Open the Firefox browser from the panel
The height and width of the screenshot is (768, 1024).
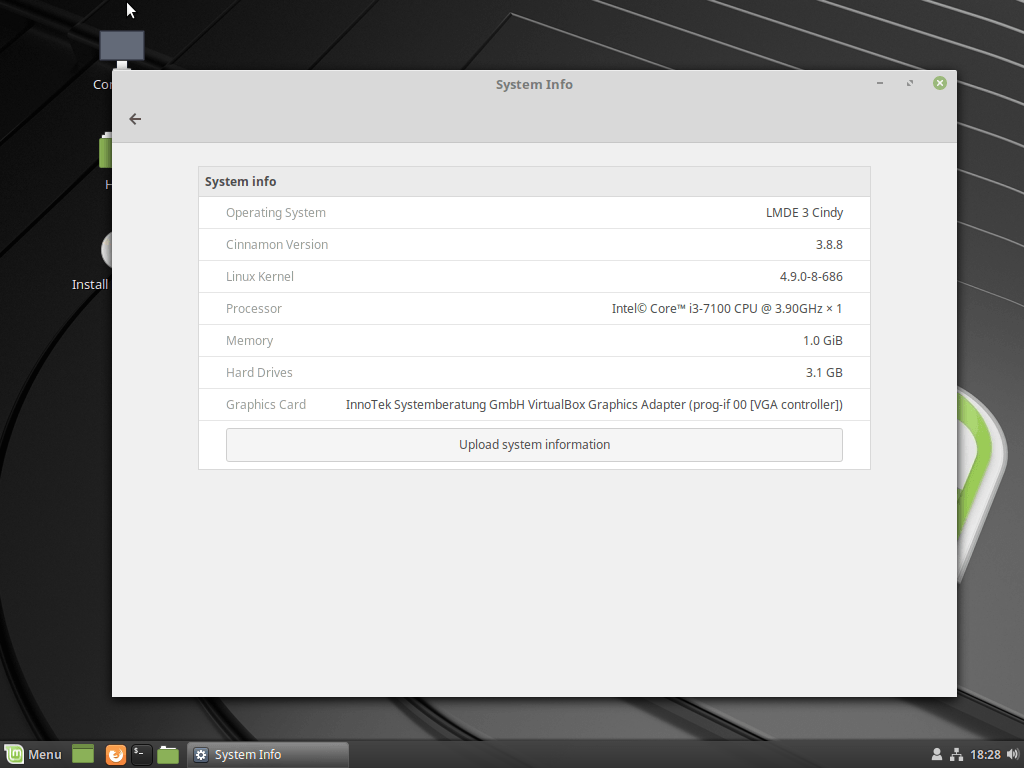point(116,754)
